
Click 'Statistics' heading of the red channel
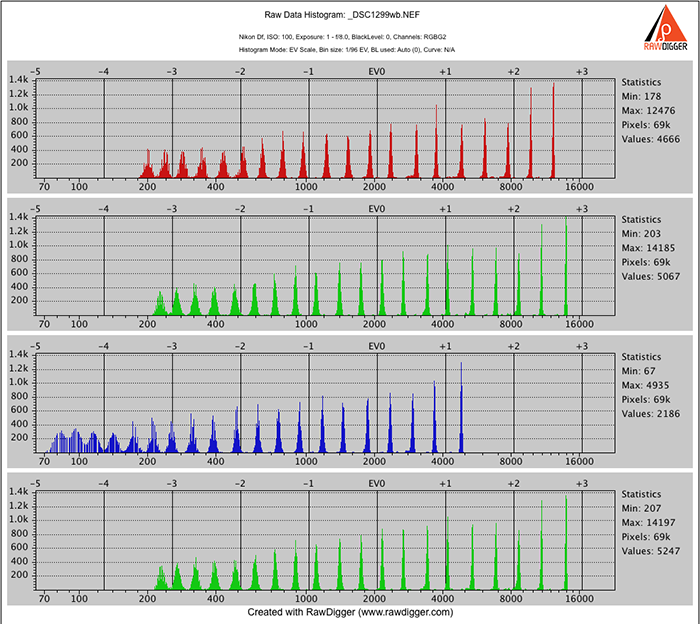[x=641, y=82]
